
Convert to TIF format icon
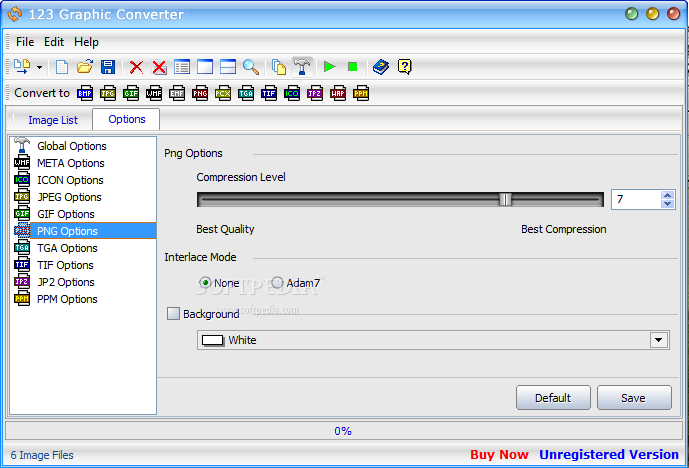(x=268, y=93)
